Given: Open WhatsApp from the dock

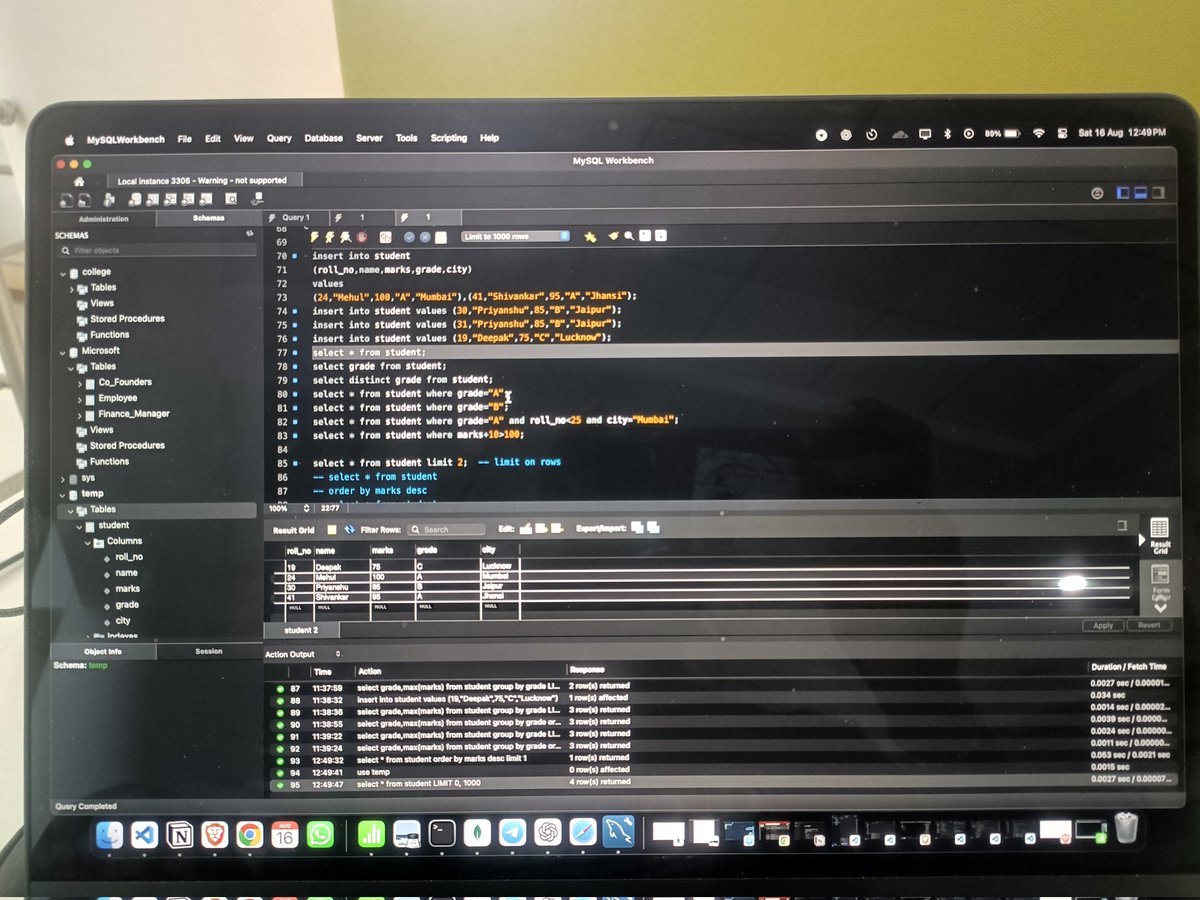Looking at the screenshot, I should point(320,834).
